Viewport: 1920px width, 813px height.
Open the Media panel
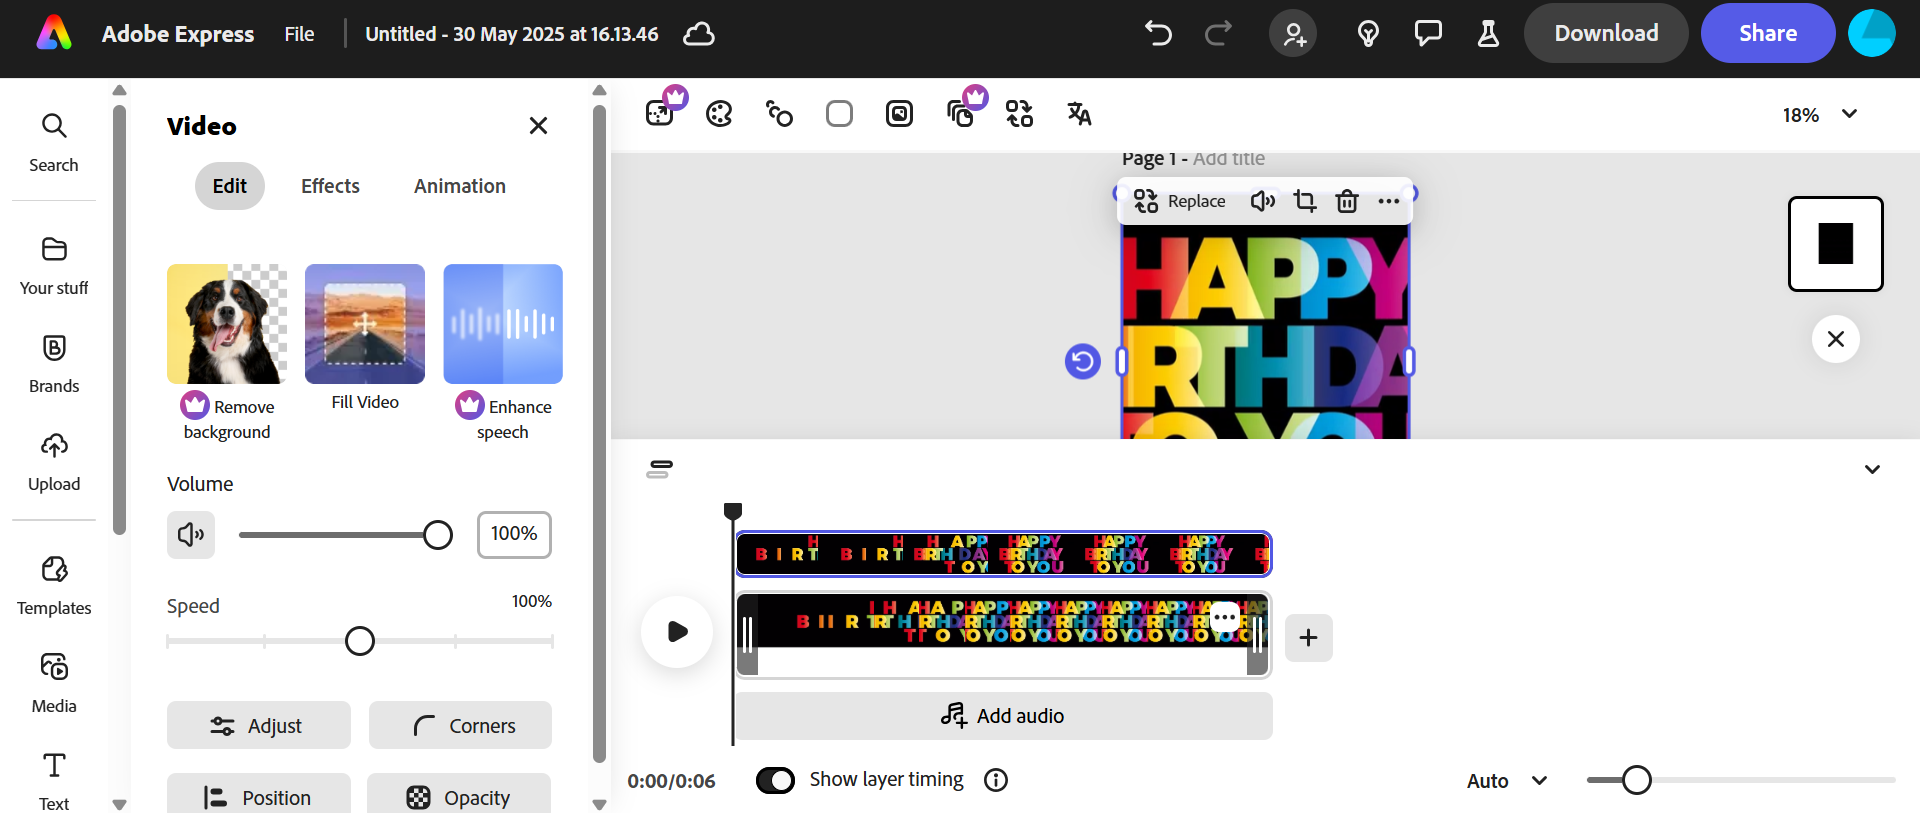point(54,683)
